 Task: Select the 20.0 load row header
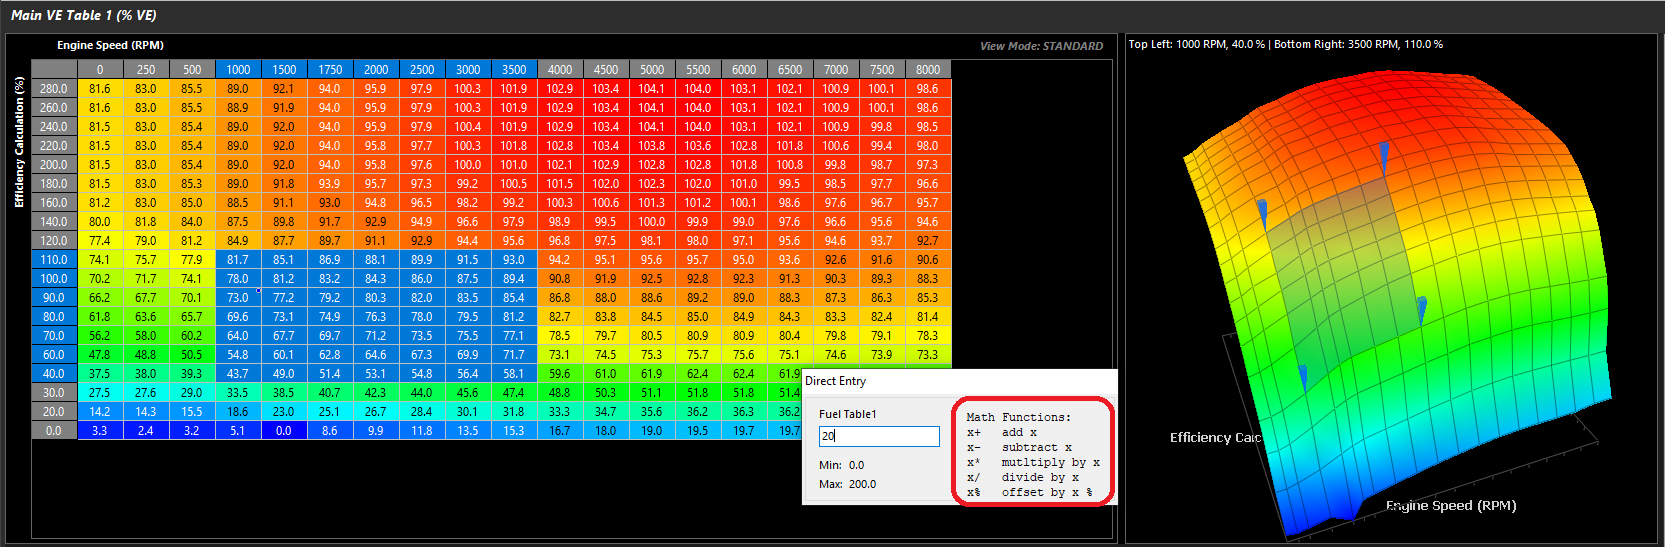point(54,411)
